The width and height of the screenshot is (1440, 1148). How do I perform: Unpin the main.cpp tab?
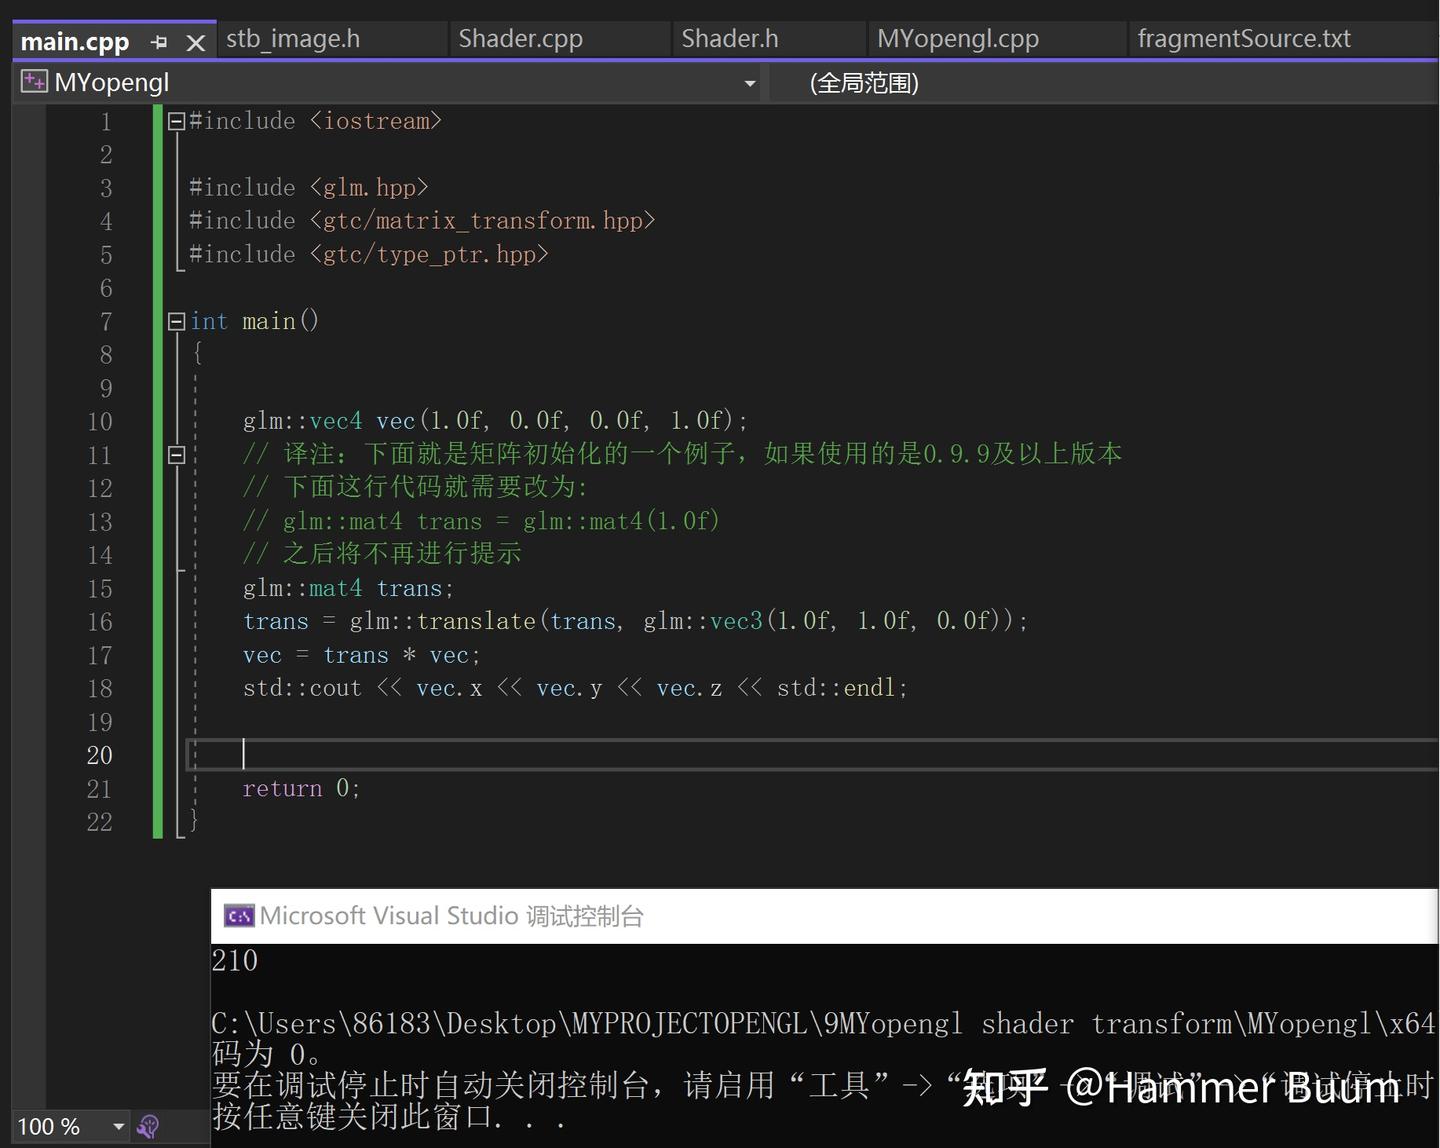[158, 41]
